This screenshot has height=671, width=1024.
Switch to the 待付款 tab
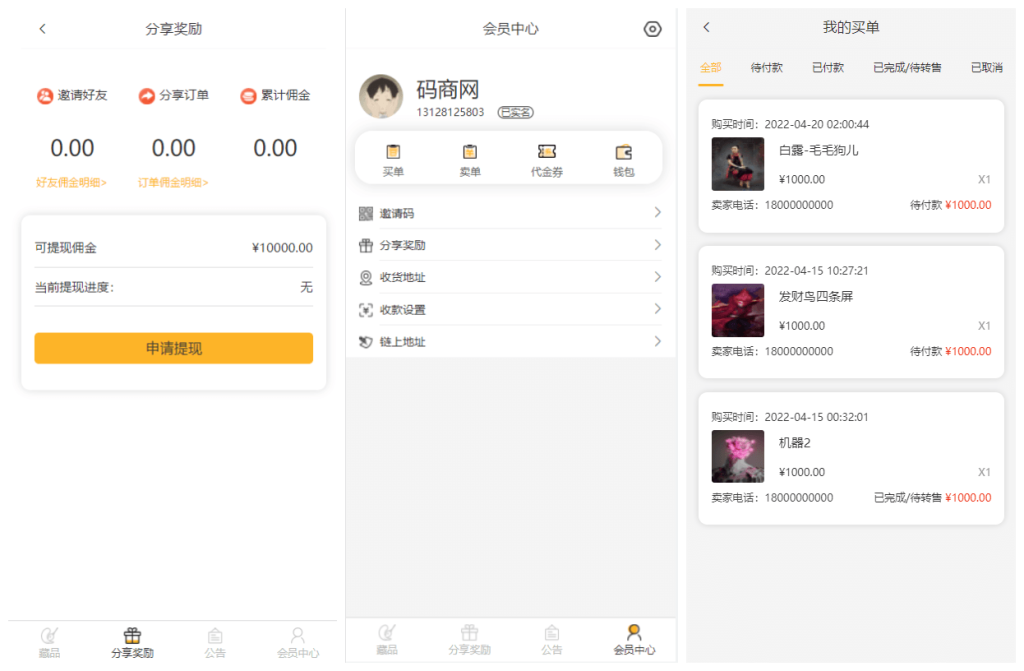click(766, 68)
